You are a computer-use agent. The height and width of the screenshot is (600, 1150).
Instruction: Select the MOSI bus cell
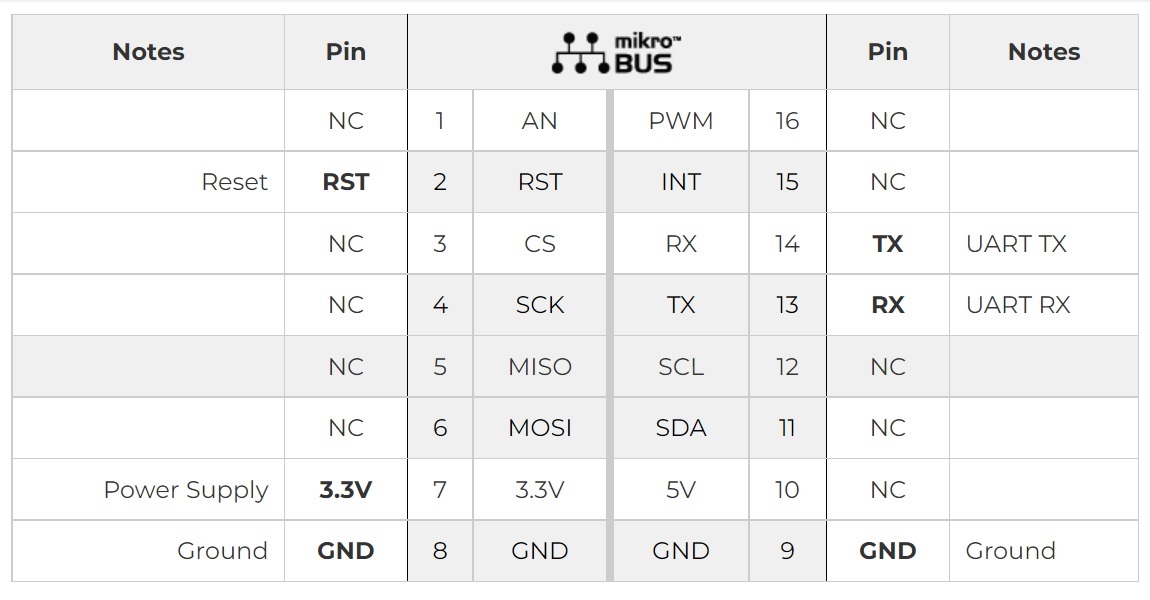[x=540, y=428]
